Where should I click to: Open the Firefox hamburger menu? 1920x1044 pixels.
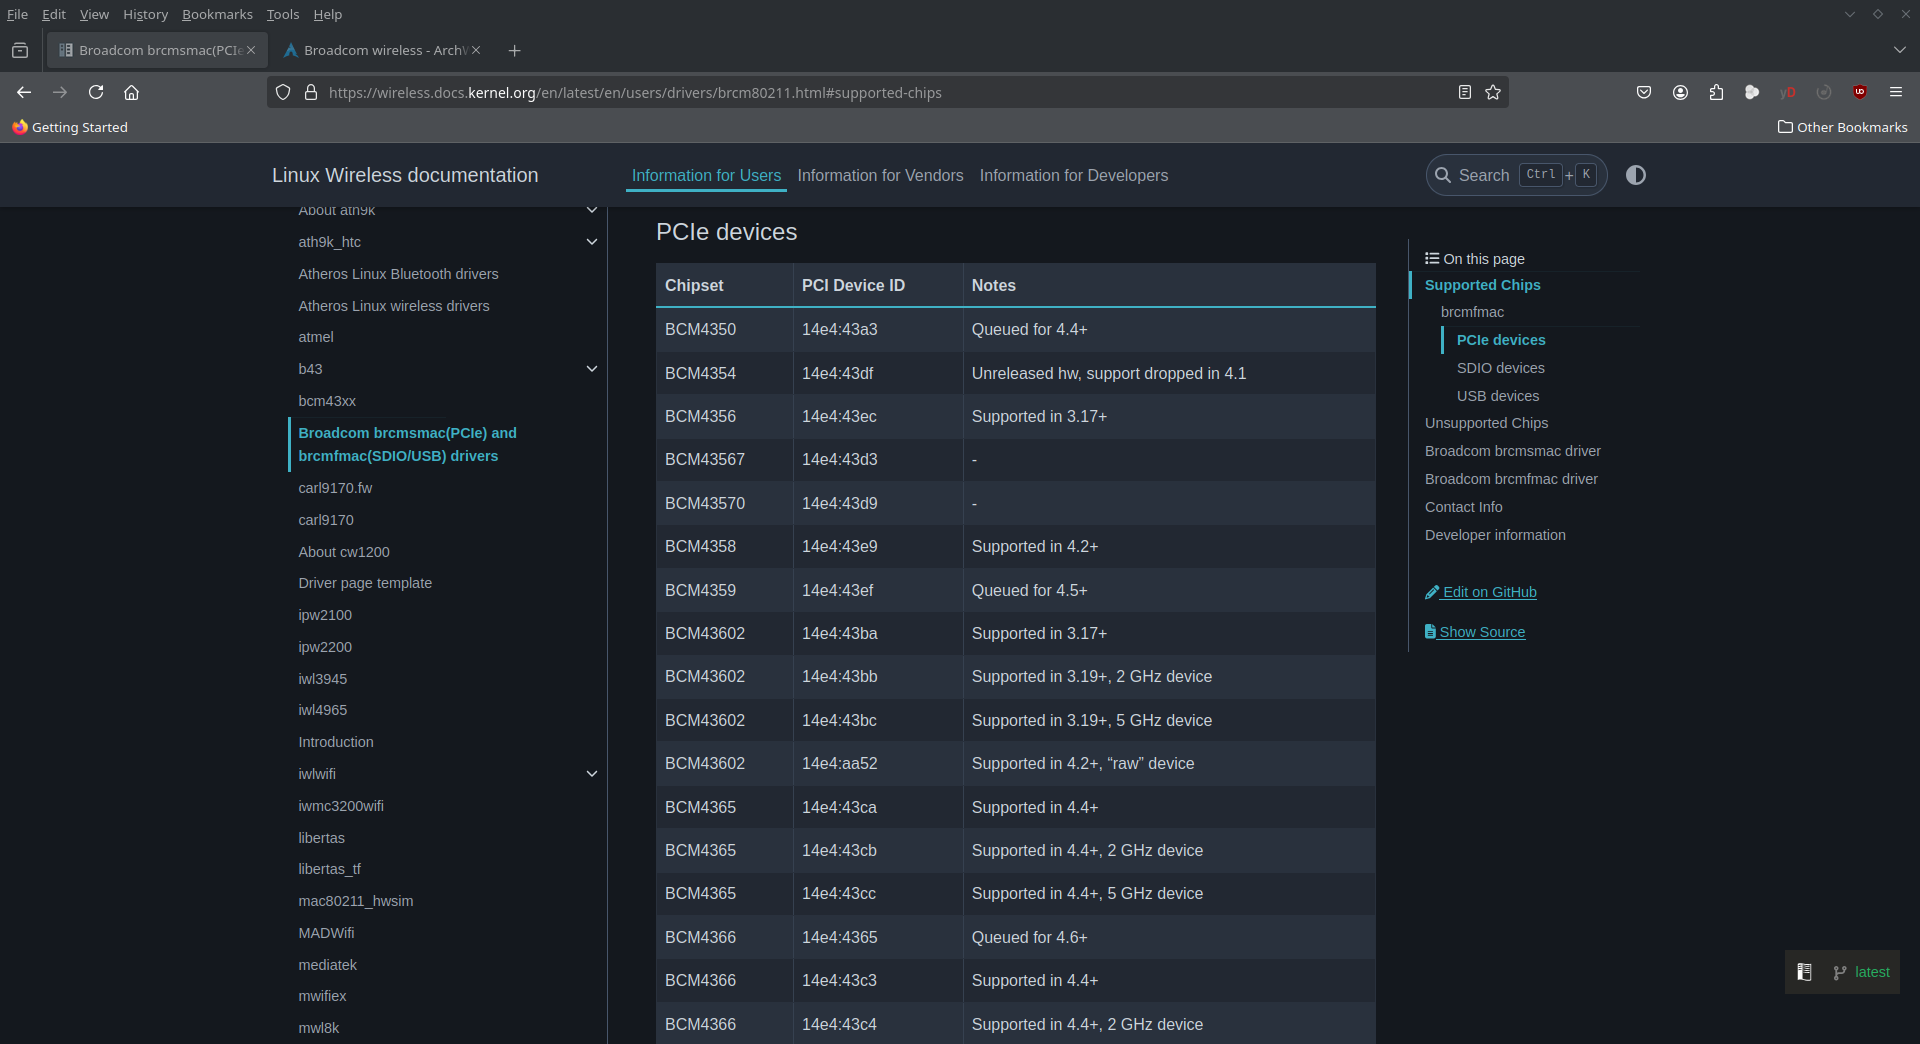tap(1896, 92)
